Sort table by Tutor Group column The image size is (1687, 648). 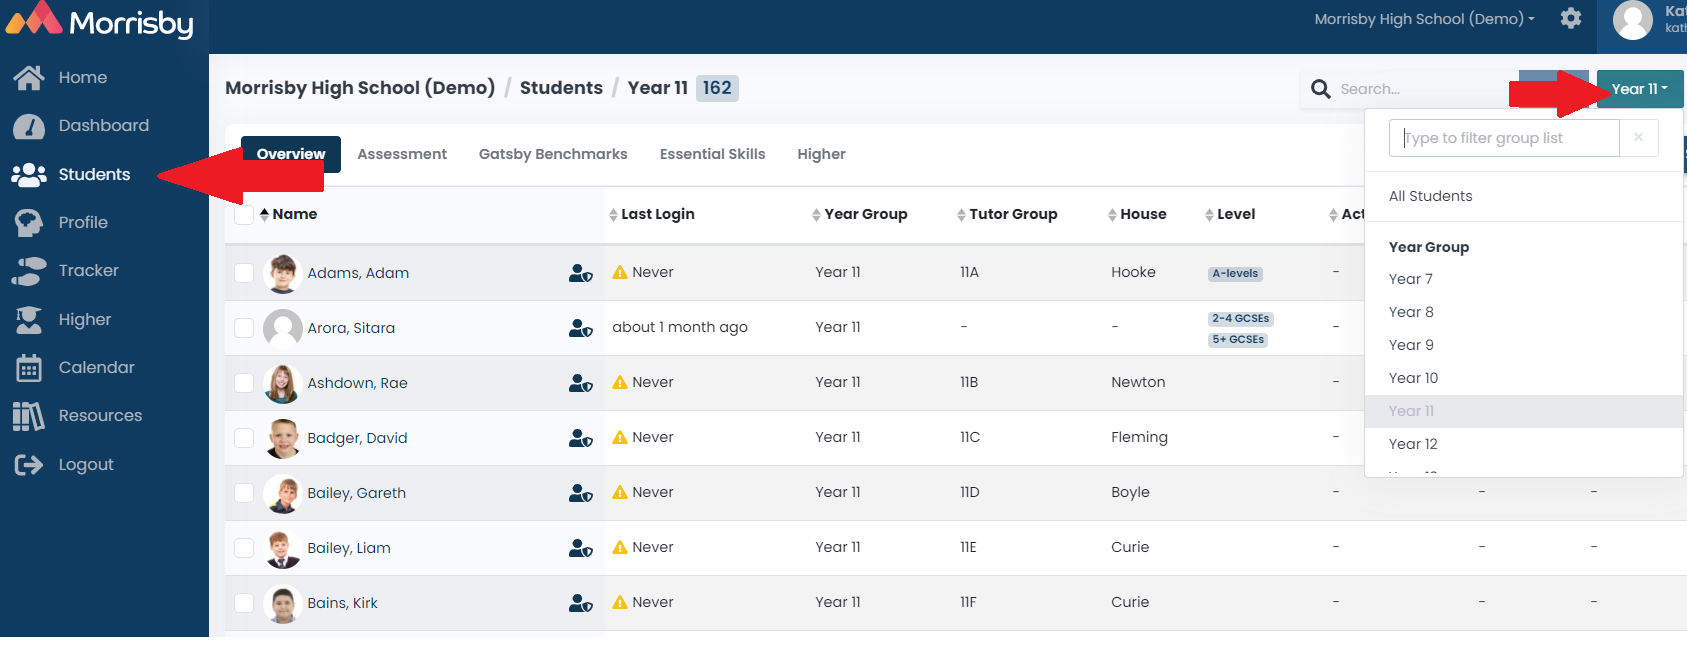pyautogui.click(x=1007, y=214)
